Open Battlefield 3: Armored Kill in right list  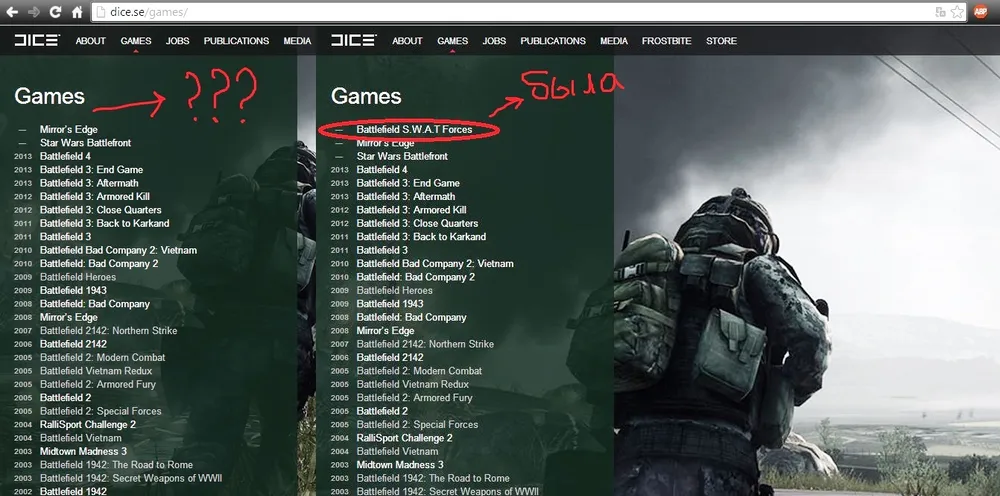(411, 210)
